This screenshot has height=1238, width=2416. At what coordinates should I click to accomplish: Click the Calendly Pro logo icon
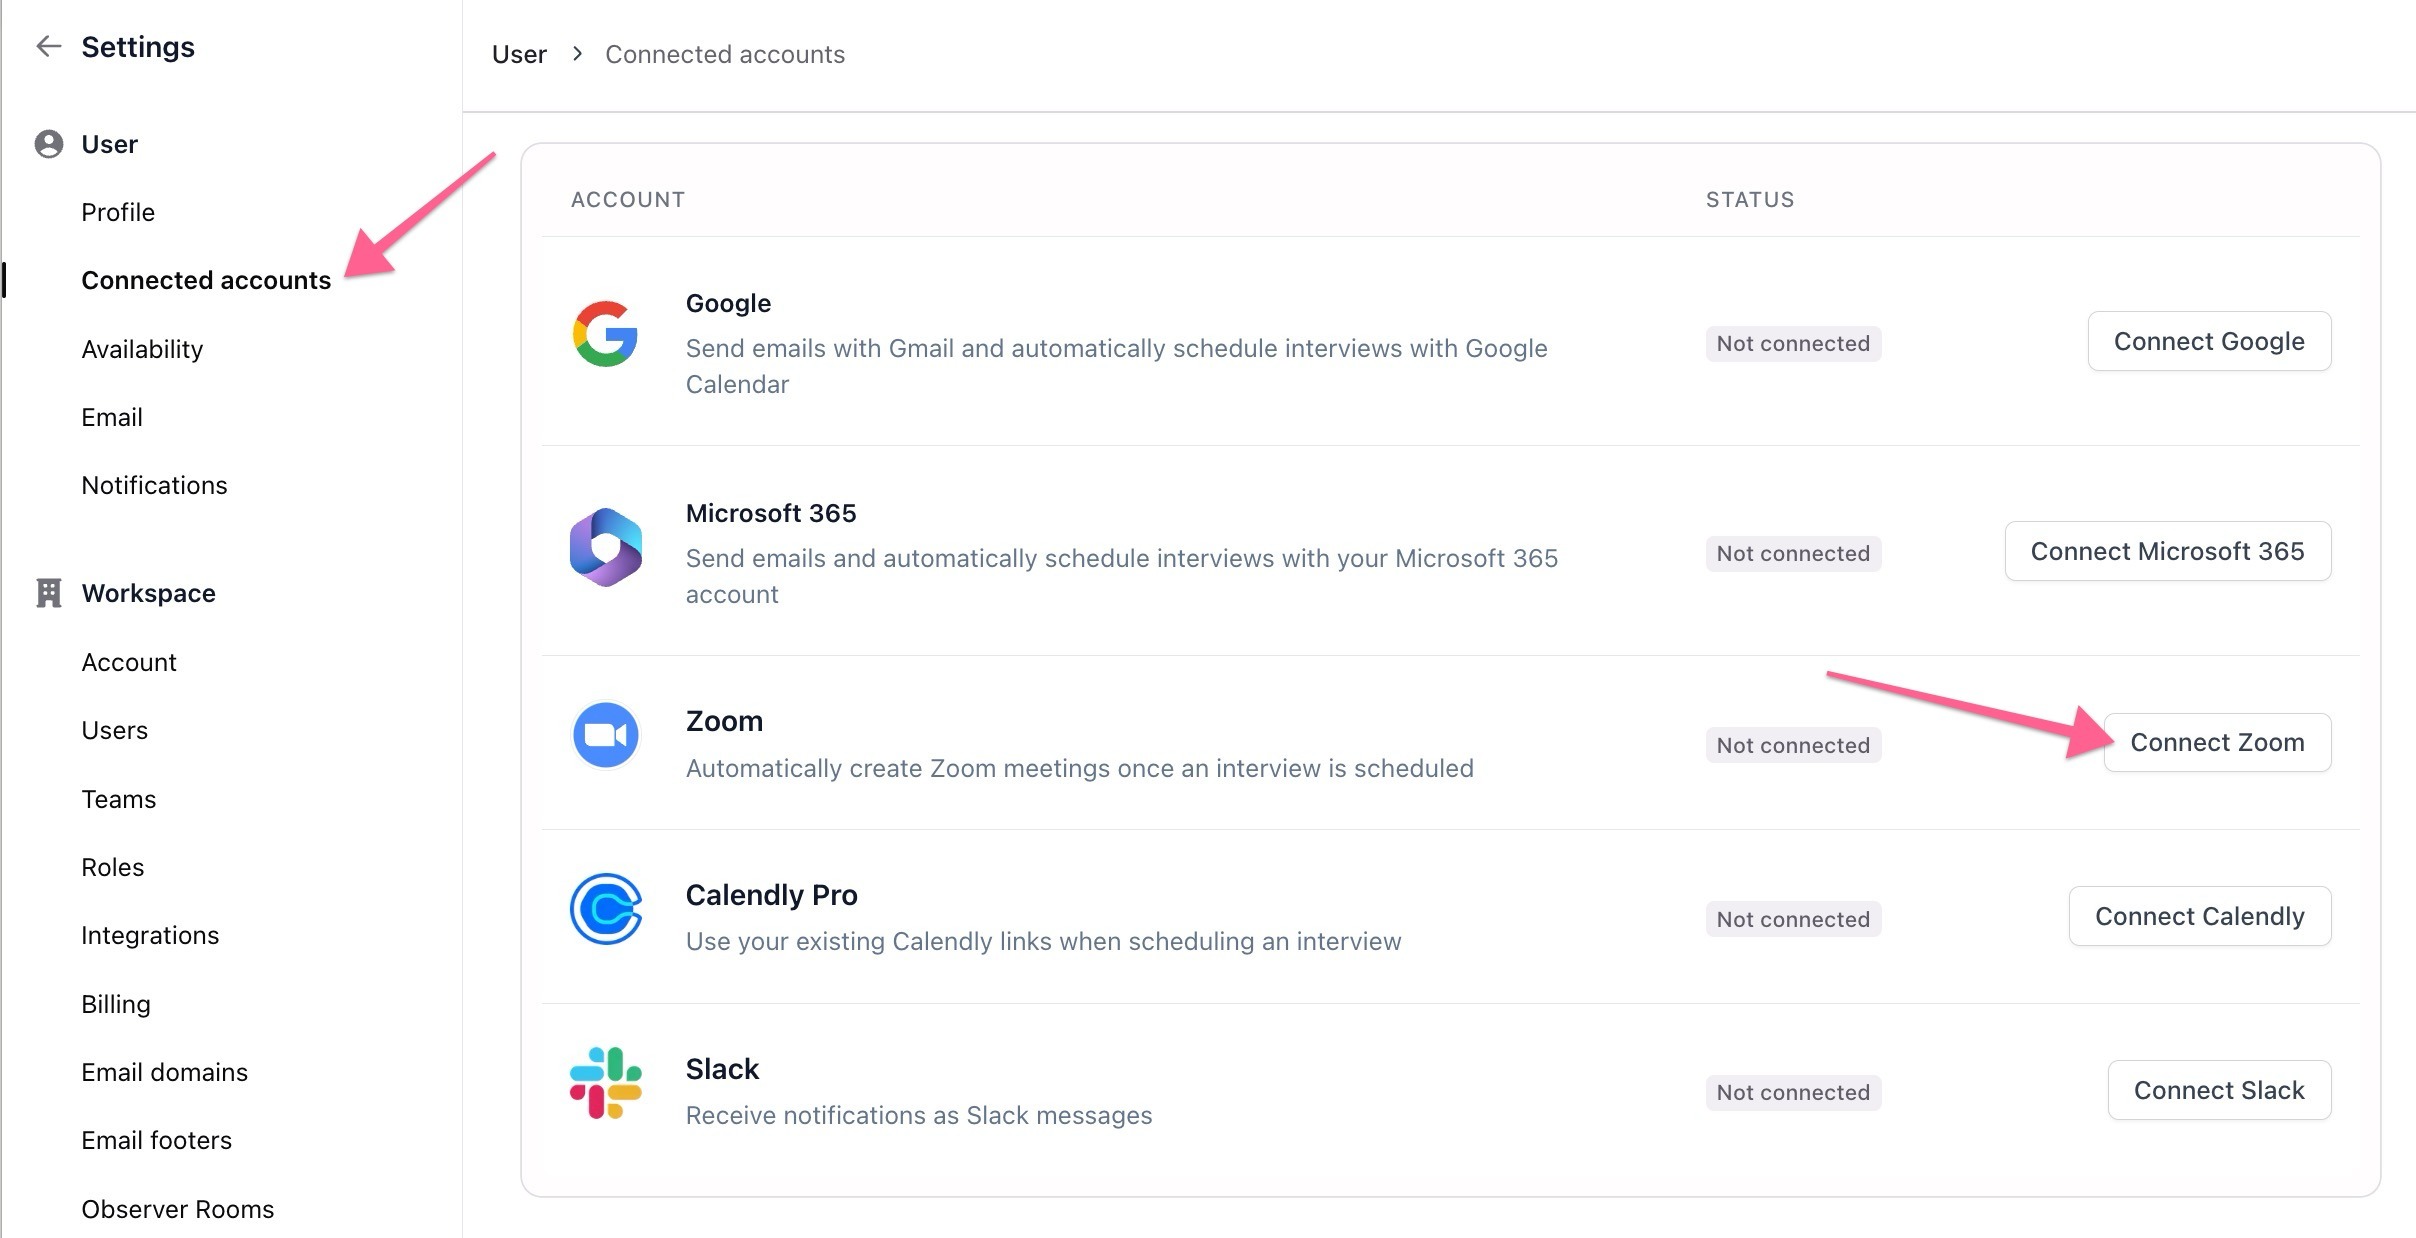(x=605, y=909)
